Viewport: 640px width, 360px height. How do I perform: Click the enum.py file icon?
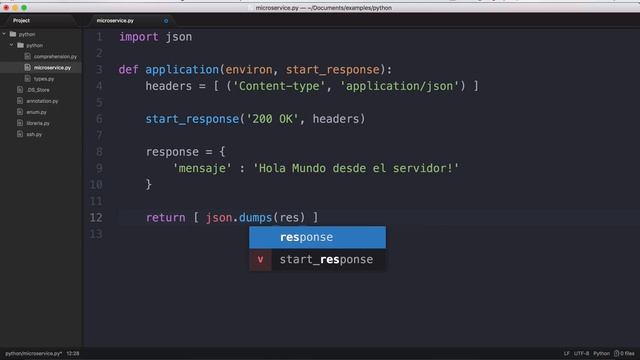(20, 111)
